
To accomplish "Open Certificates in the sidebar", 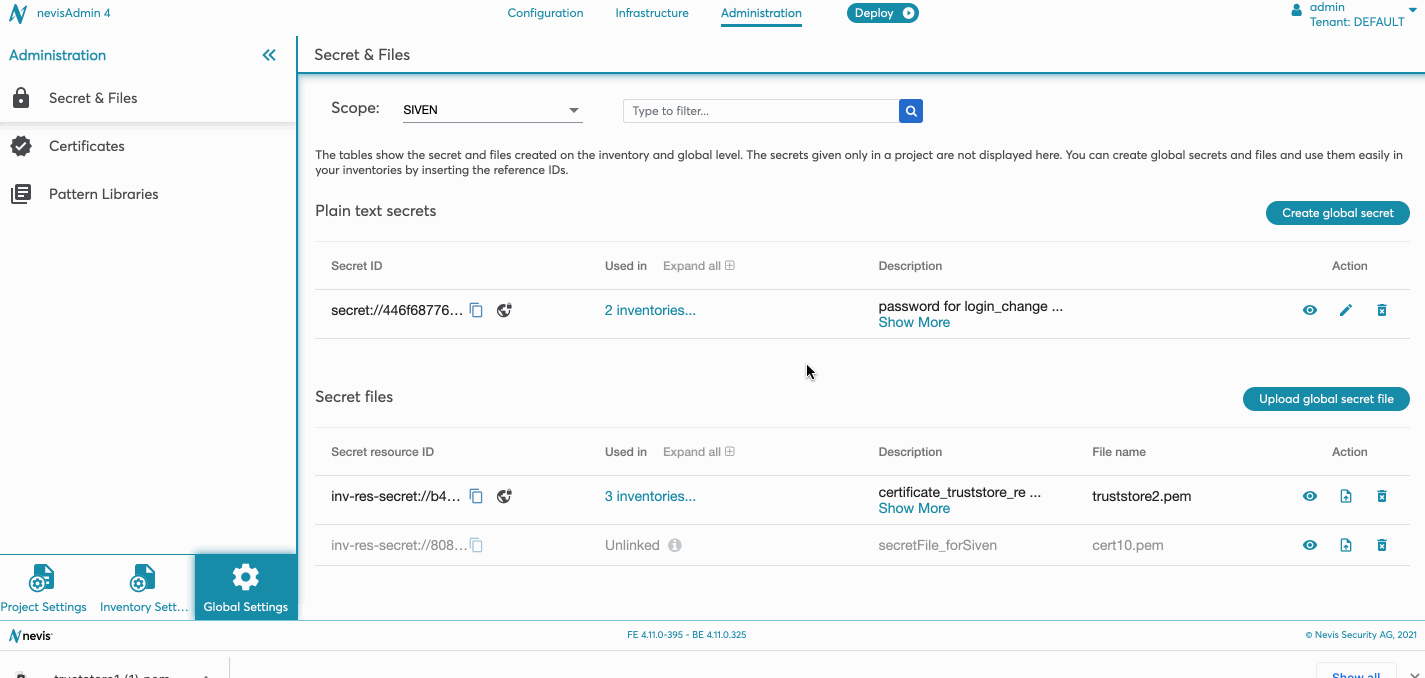I will tap(87, 146).
